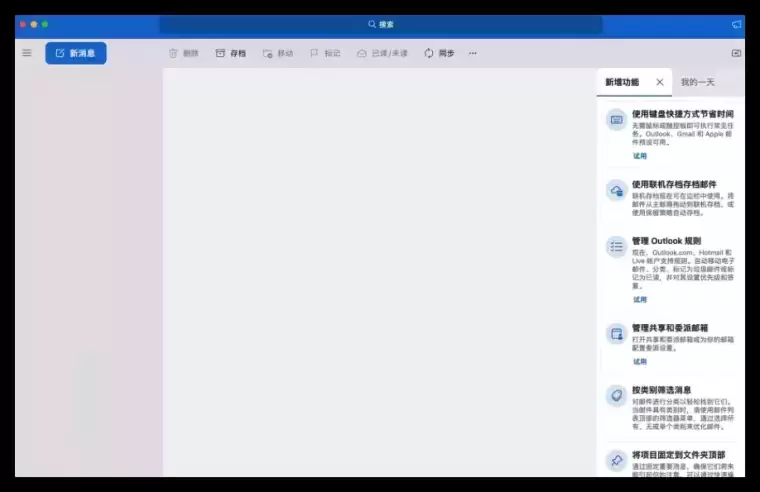Close the 新增功能 tab
The image size is (760, 492).
(660, 82)
